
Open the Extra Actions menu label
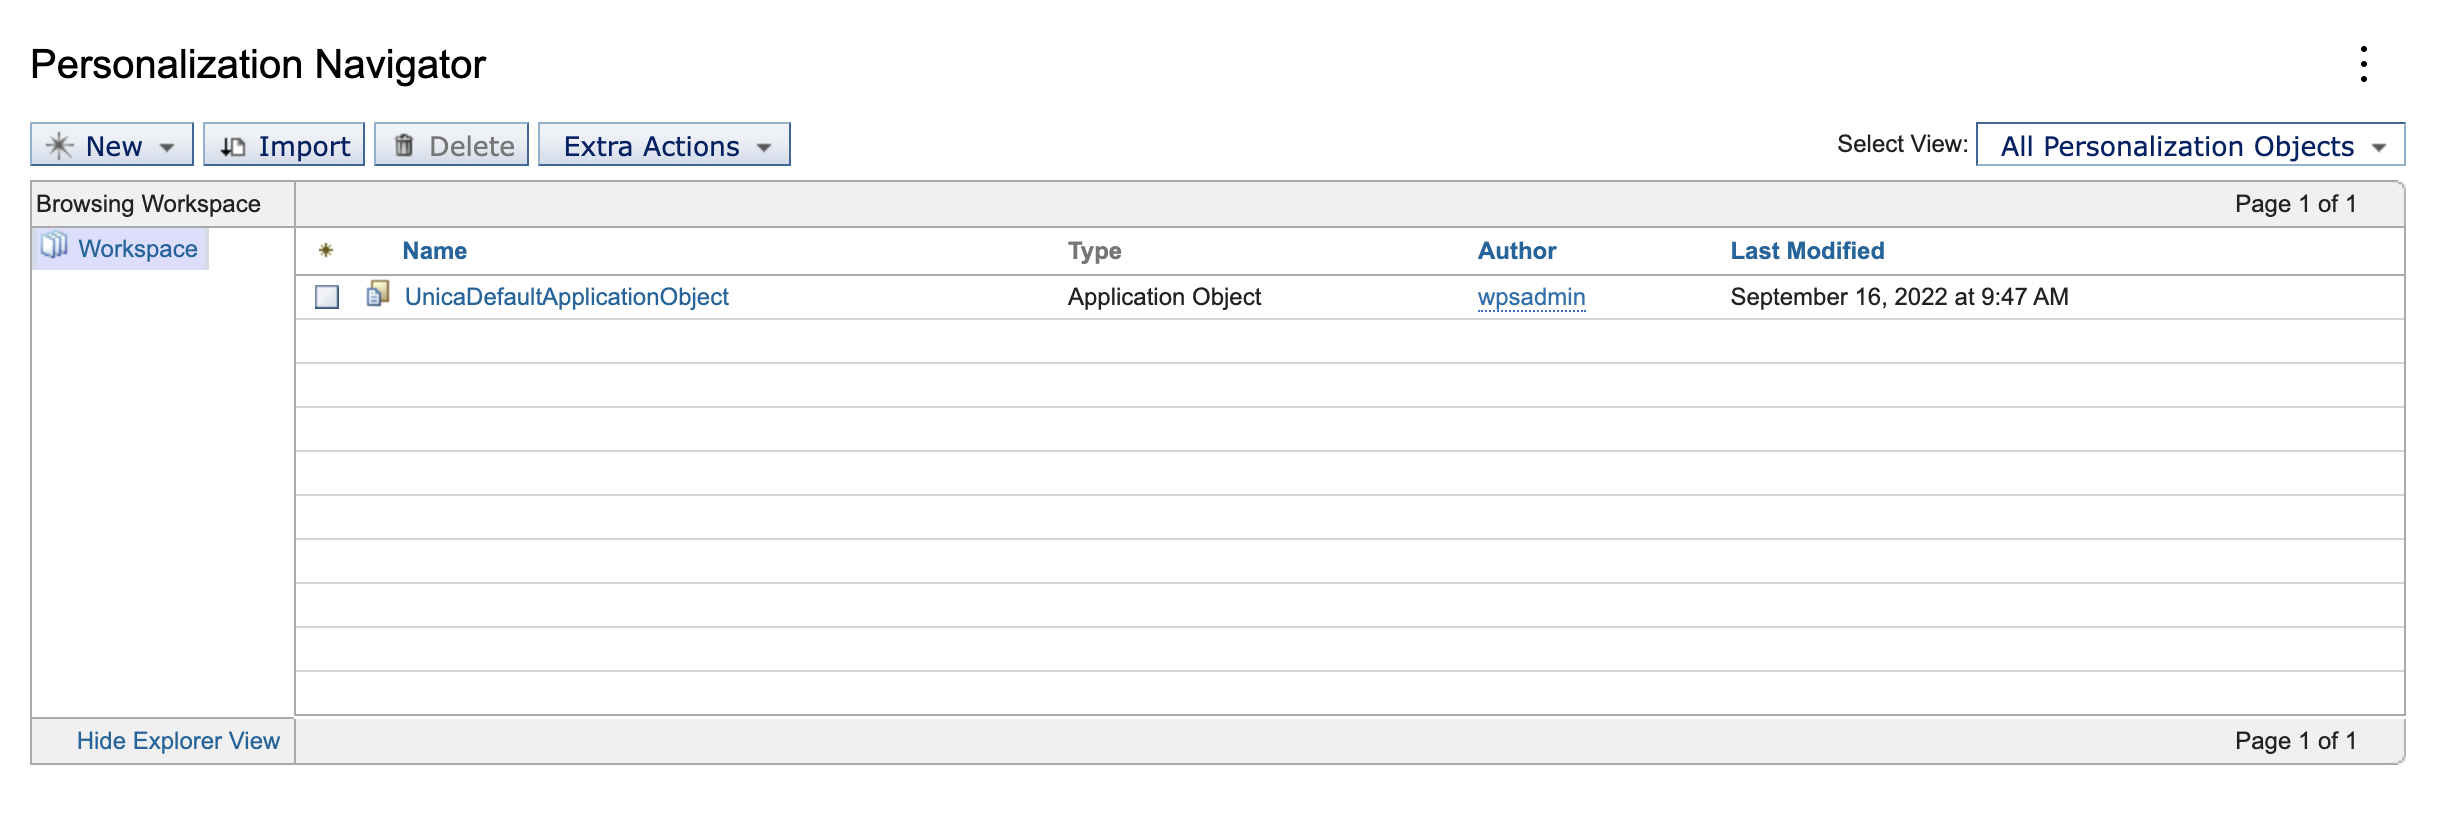click(651, 146)
